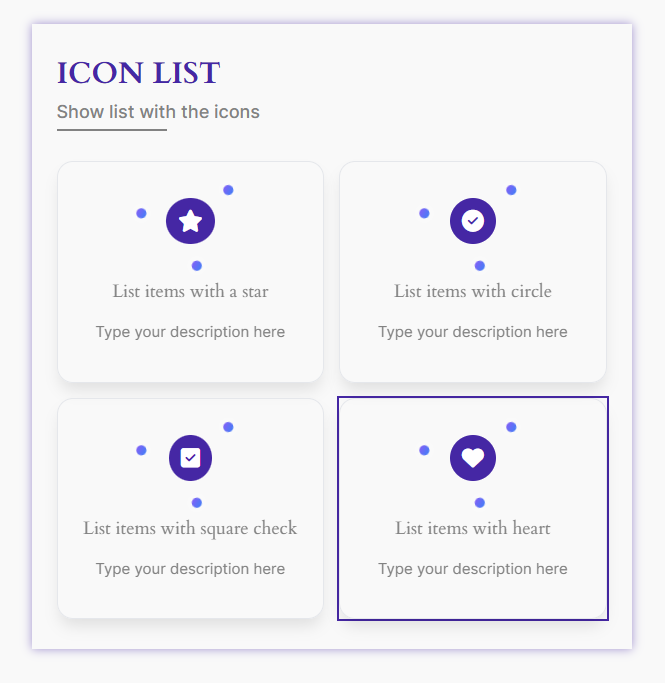Click the star icon circle

[x=190, y=221]
